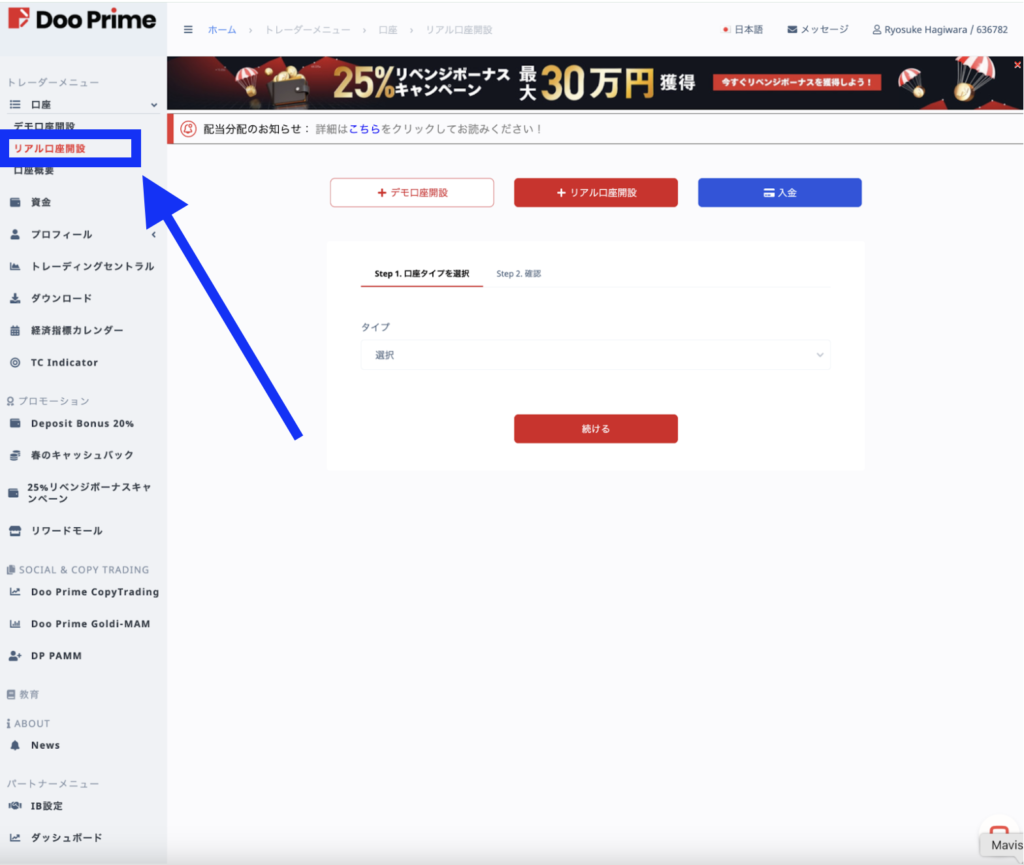Expand the プロフィール submenu arrow
Viewport: 1024px width, 865px height.
point(154,234)
